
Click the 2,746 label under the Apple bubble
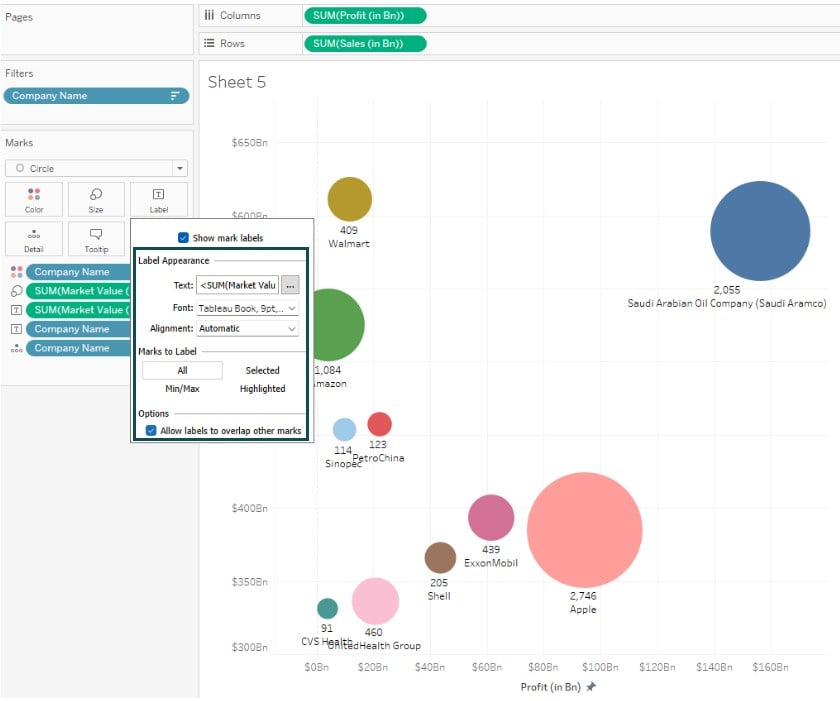(x=583, y=596)
